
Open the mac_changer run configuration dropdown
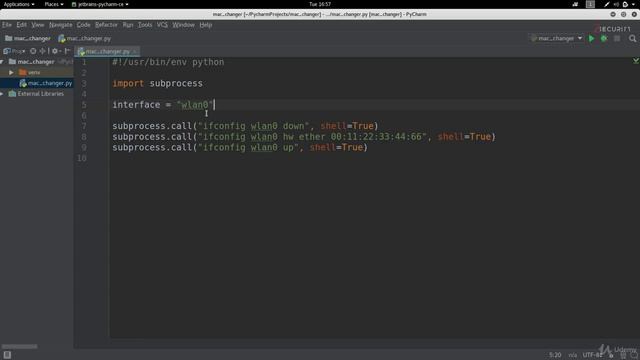point(556,38)
